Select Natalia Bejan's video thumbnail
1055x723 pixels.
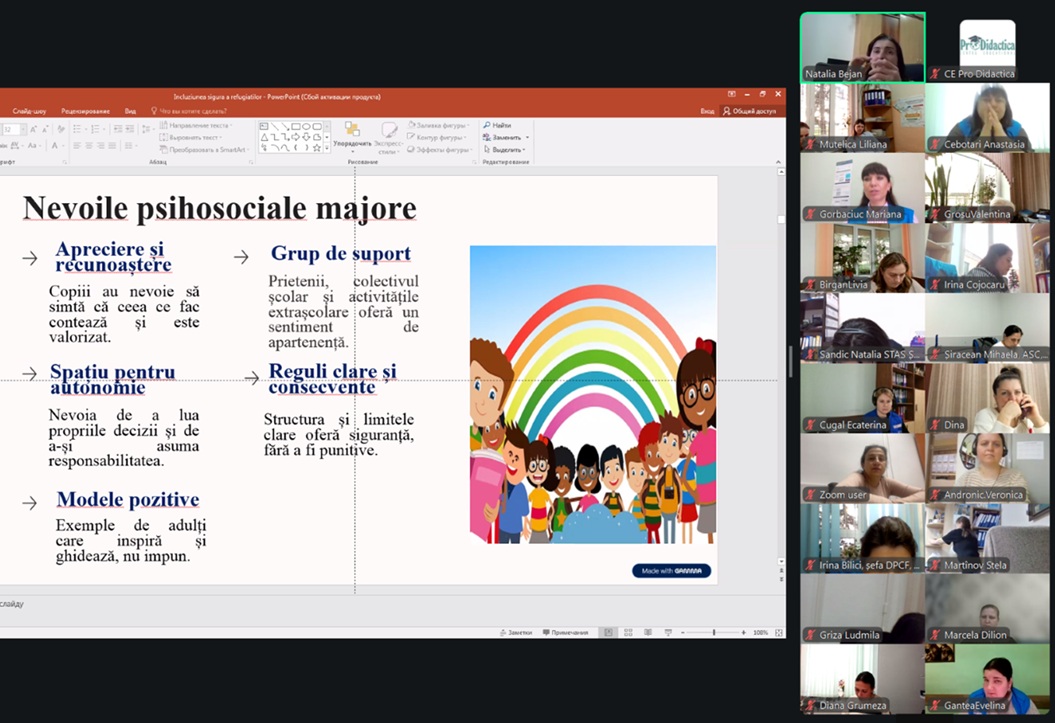(862, 46)
